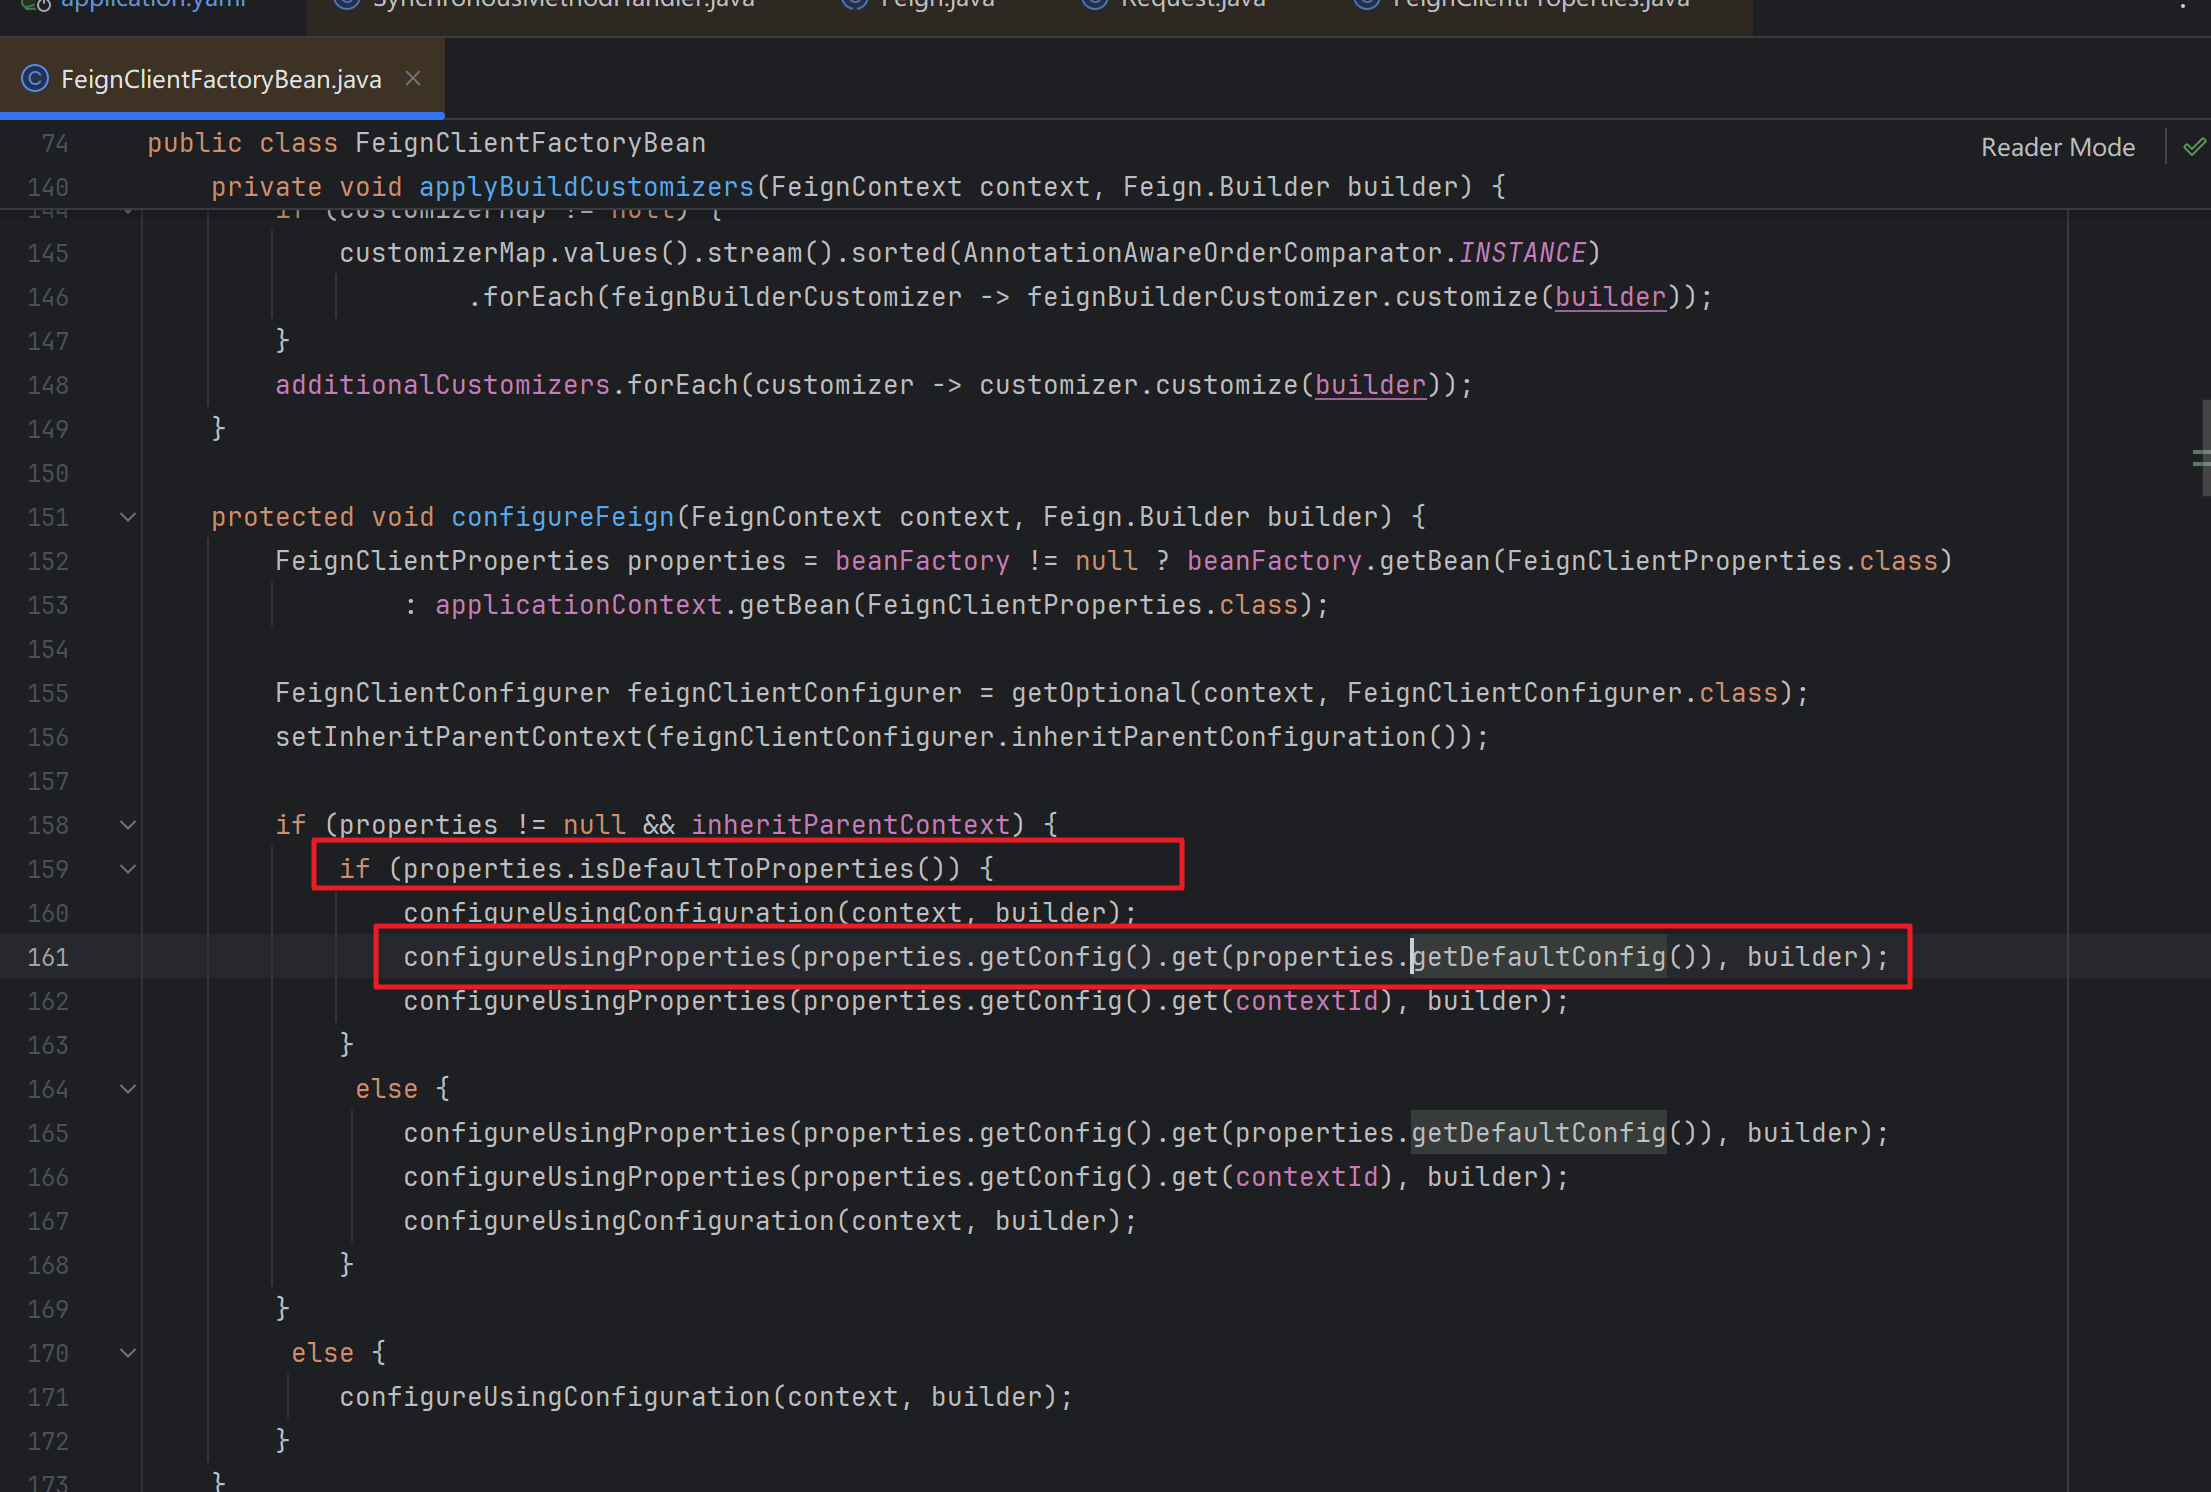
Task: Click beanFactory.getBean on line 152
Action: tap(1339, 561)
